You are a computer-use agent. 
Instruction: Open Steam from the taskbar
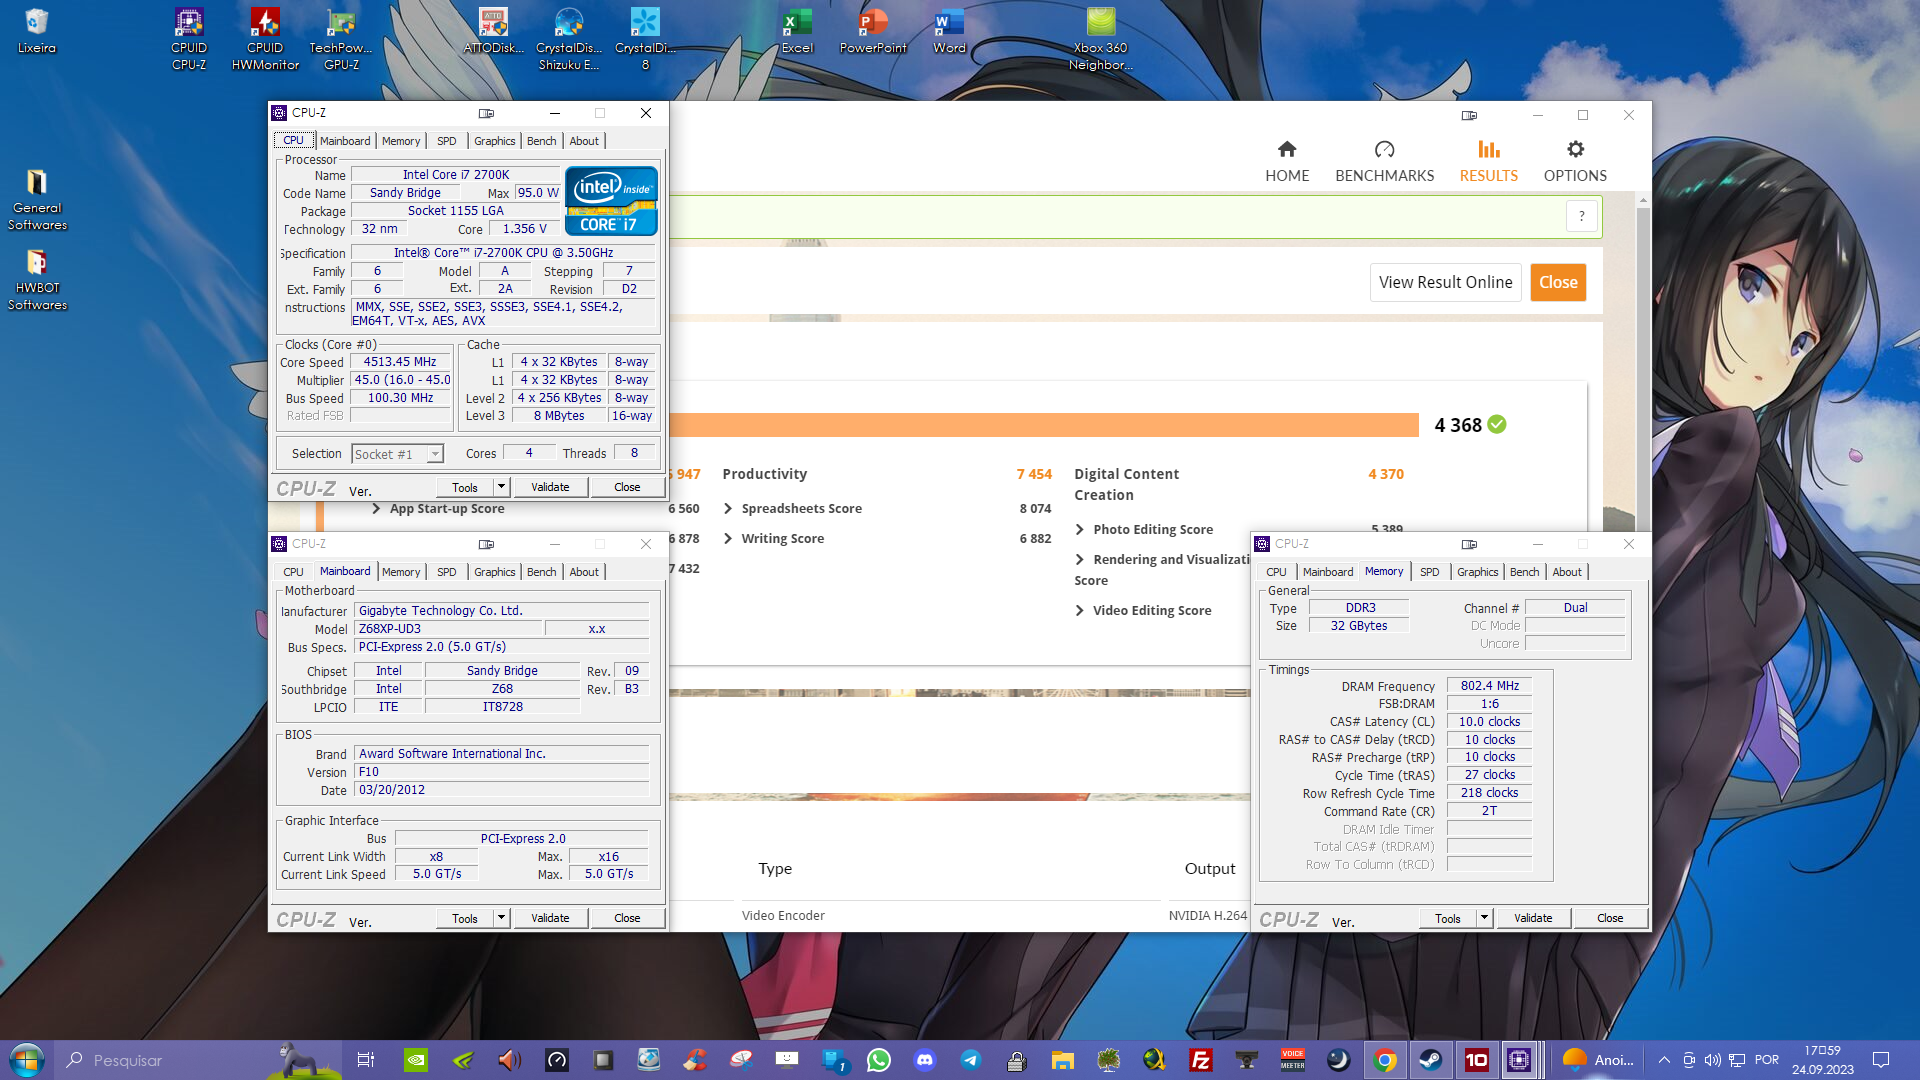(x=1431, y=1060)
